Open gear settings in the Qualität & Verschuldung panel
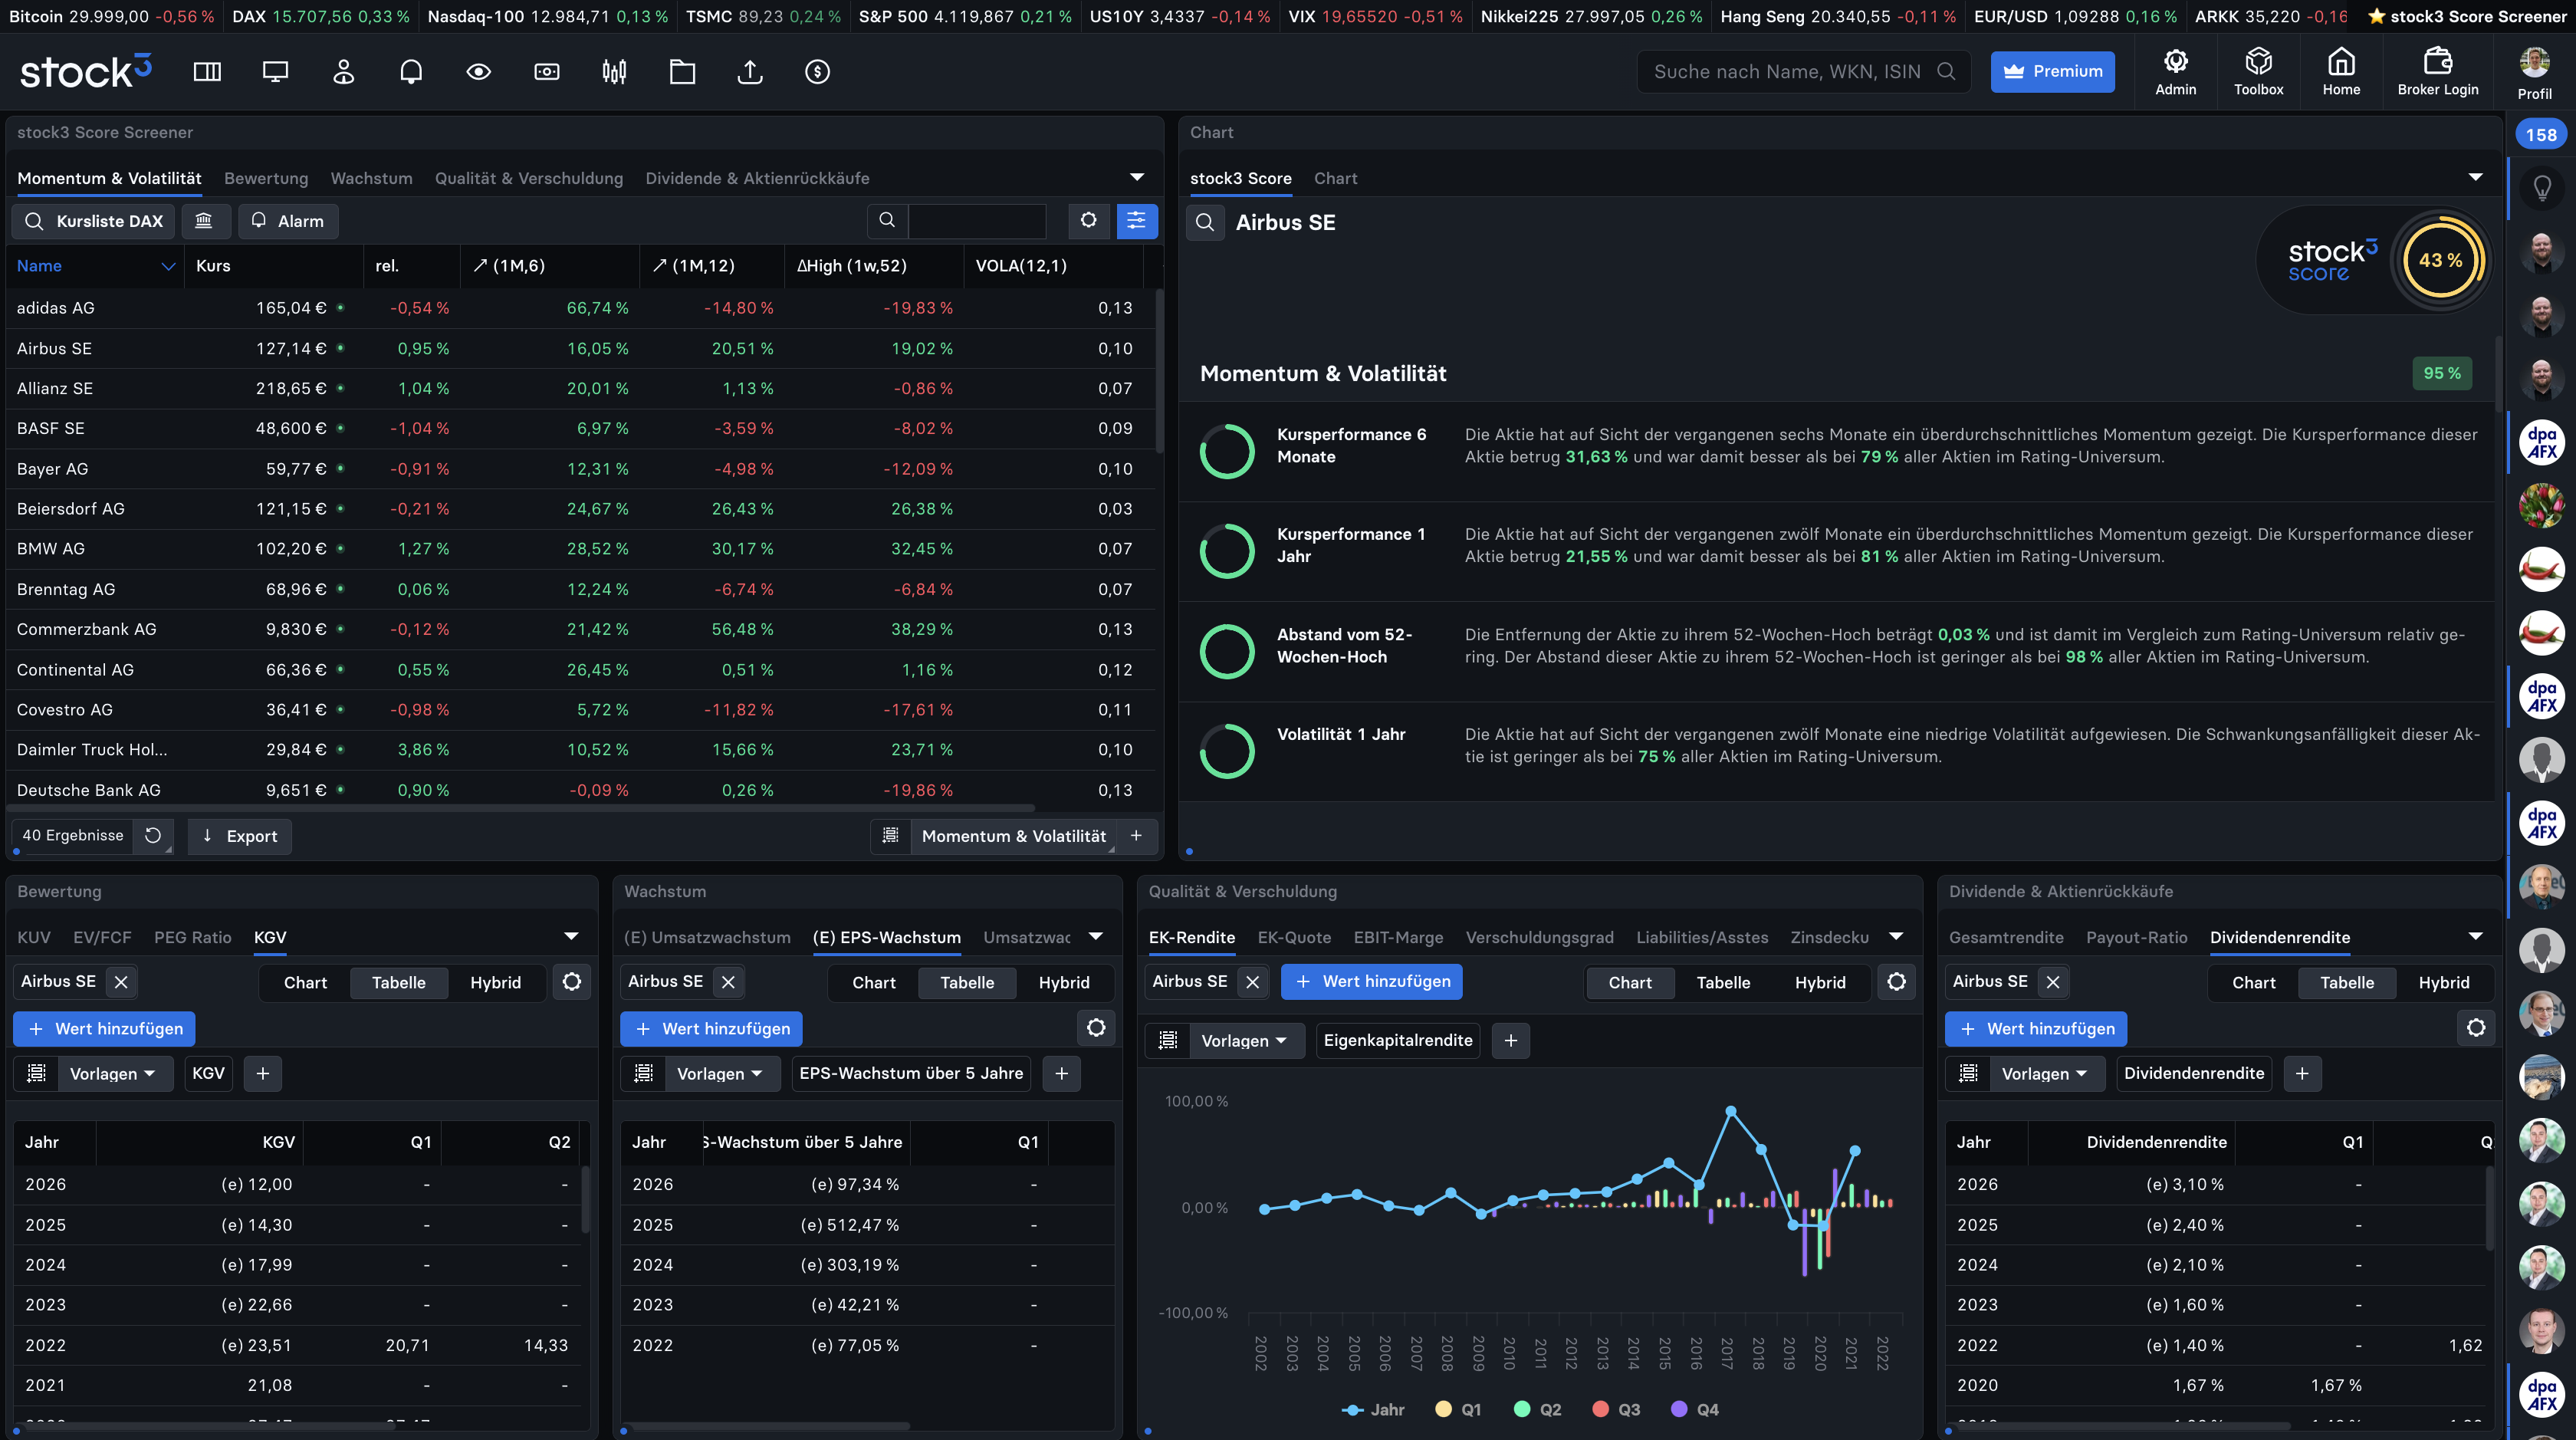This screenshot has height=1440, width=2576. tap(1896, 982)
